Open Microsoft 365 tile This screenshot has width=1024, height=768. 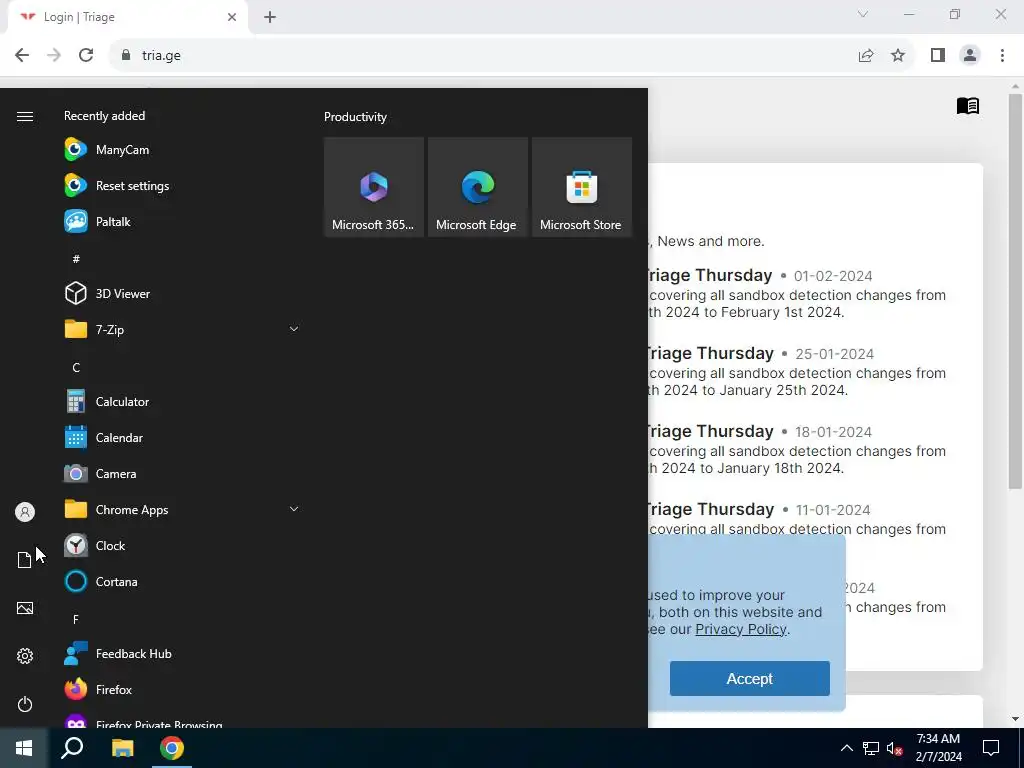(374, 187)
